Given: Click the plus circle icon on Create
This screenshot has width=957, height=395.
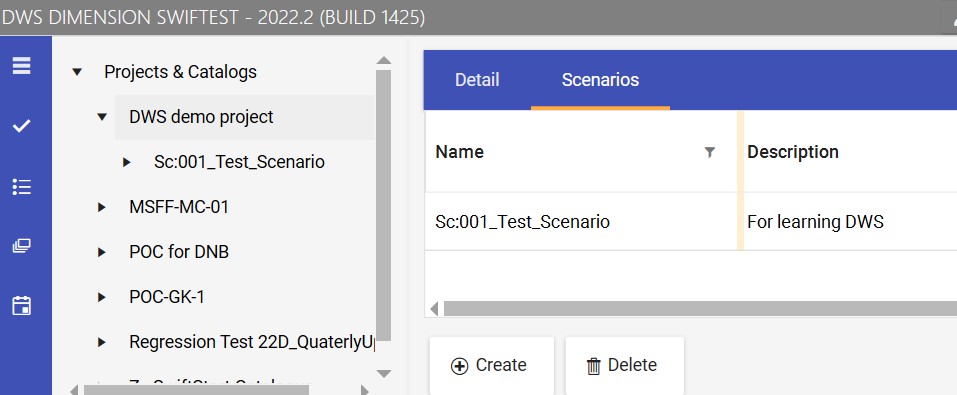Looking at the screenshot, I should tap(459, 366).
